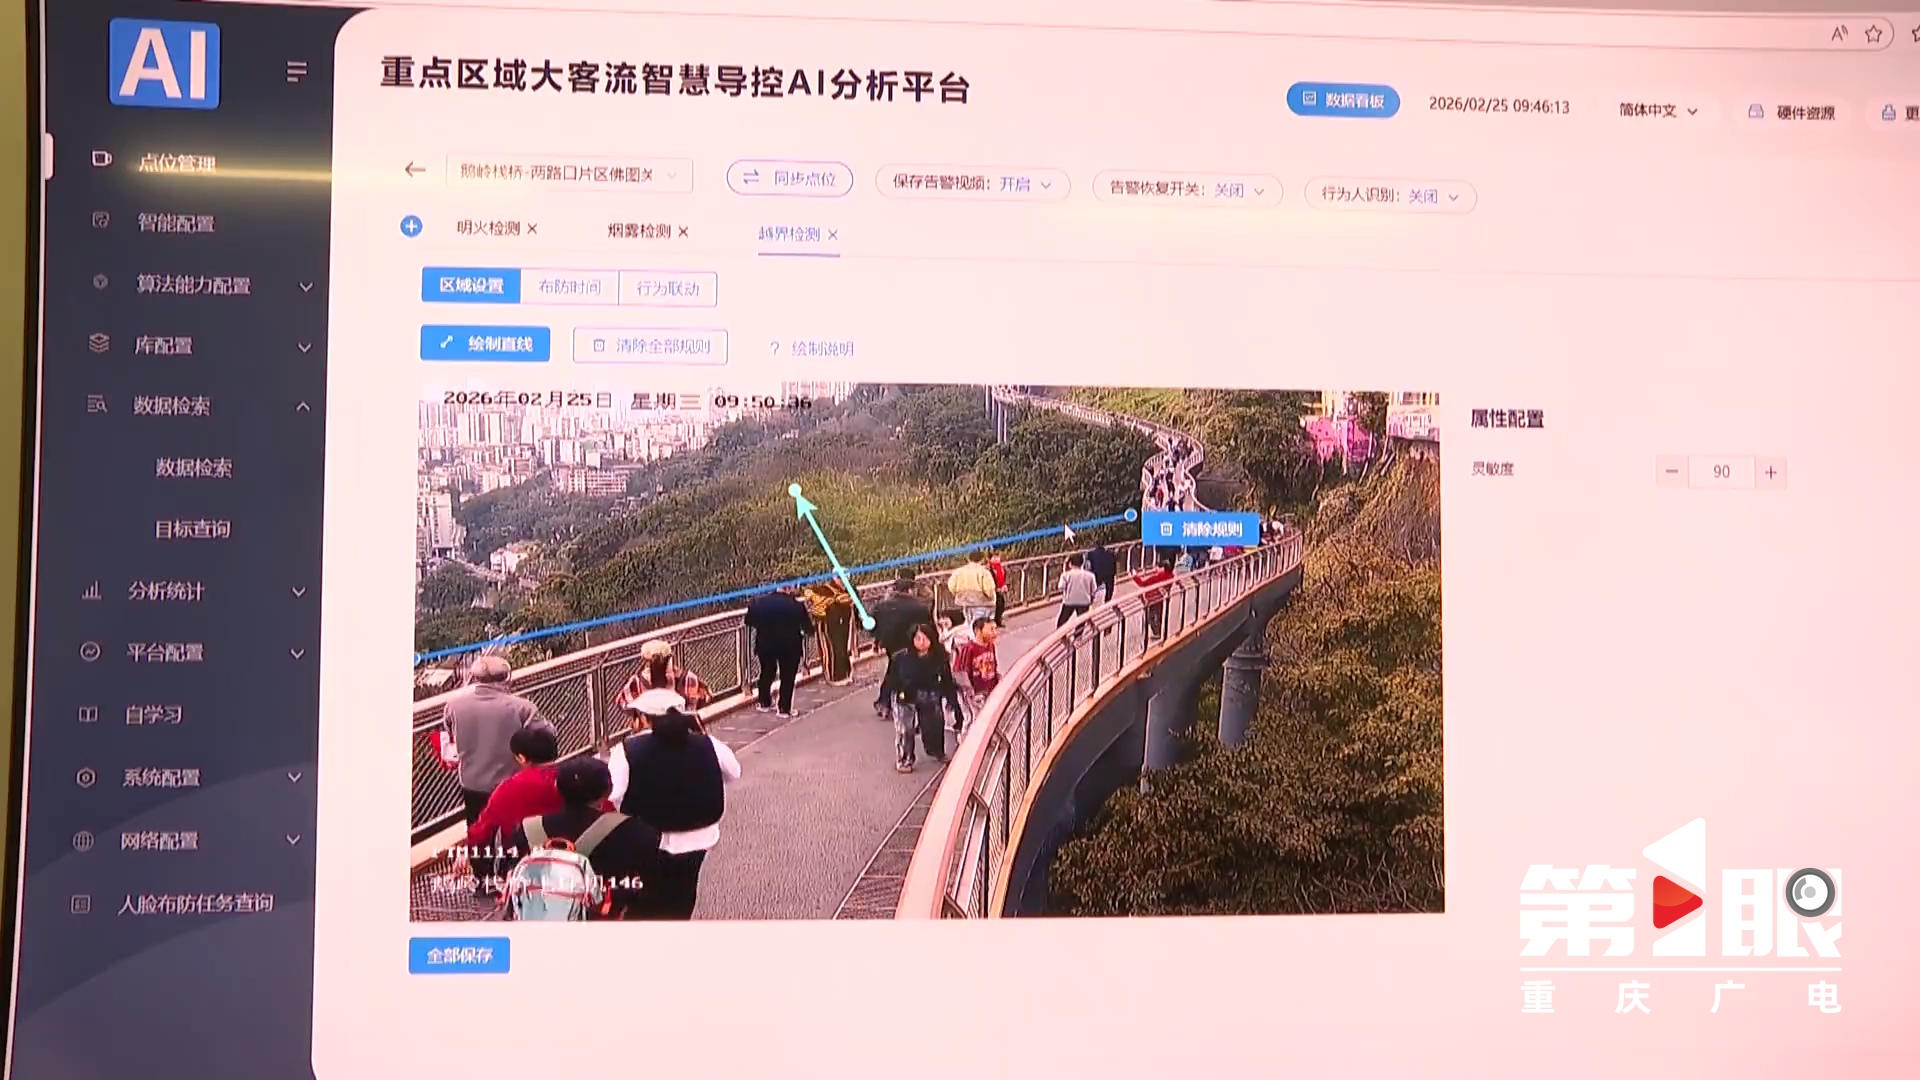
Task: Increase 灵敏度 with the plus stepper
Action: 1772,471
